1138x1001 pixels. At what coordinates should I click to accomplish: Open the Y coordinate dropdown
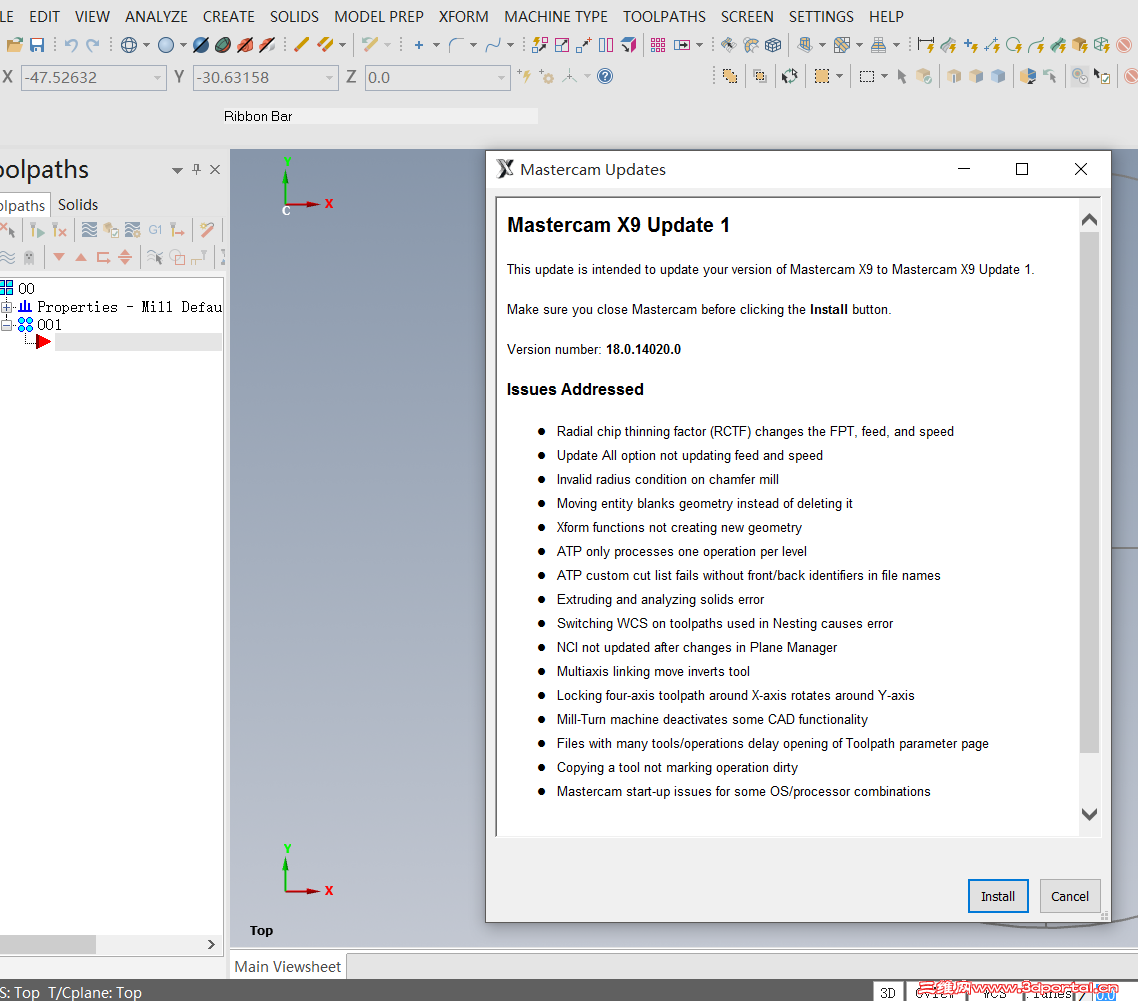point(329,78)
